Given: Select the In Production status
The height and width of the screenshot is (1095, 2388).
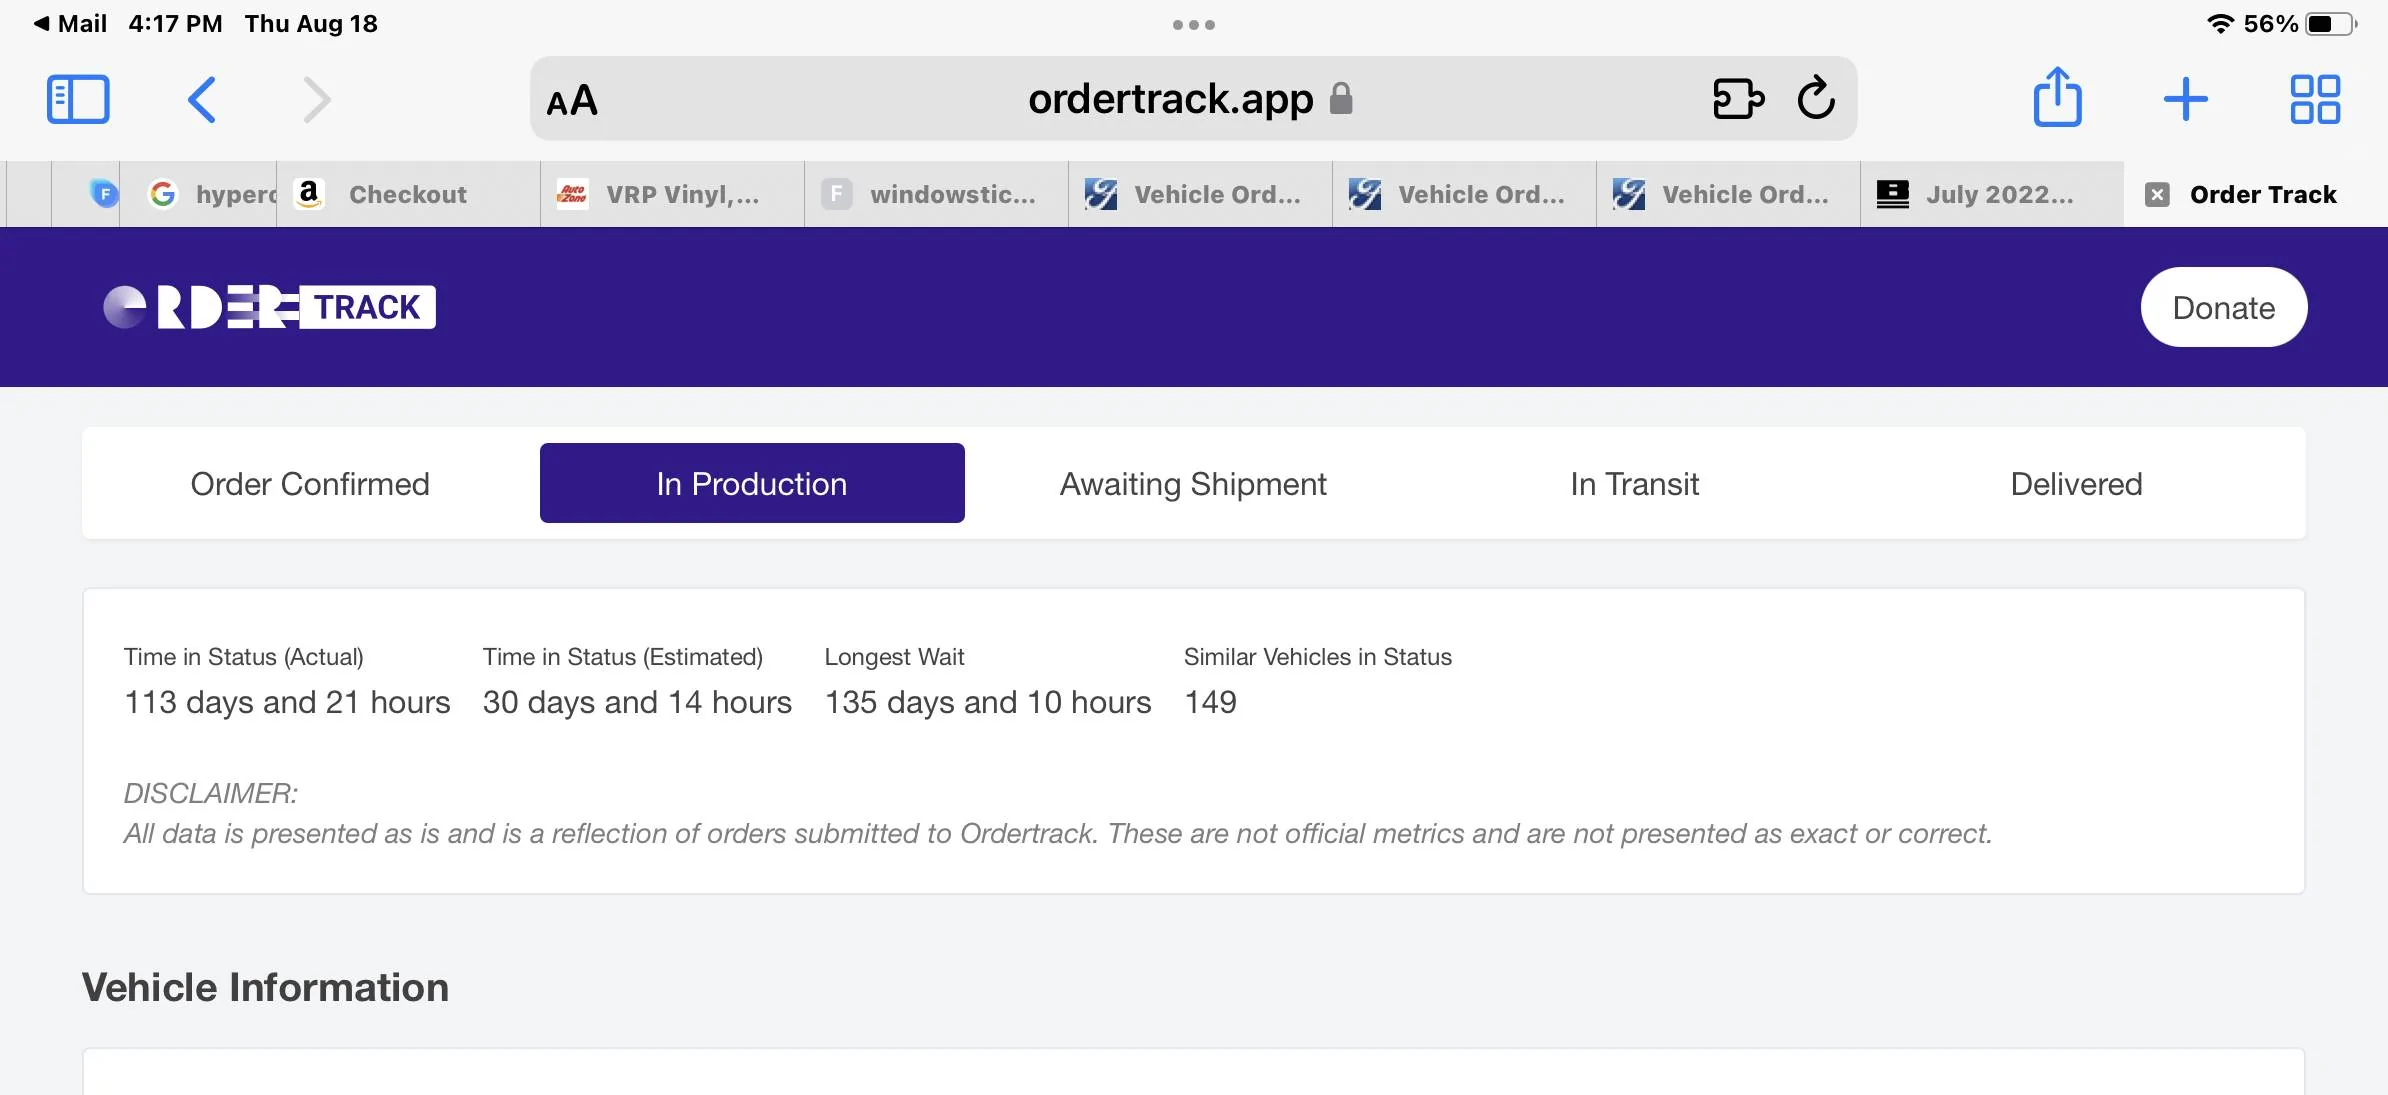Looking at the screenshot, I should coord(752,484).
